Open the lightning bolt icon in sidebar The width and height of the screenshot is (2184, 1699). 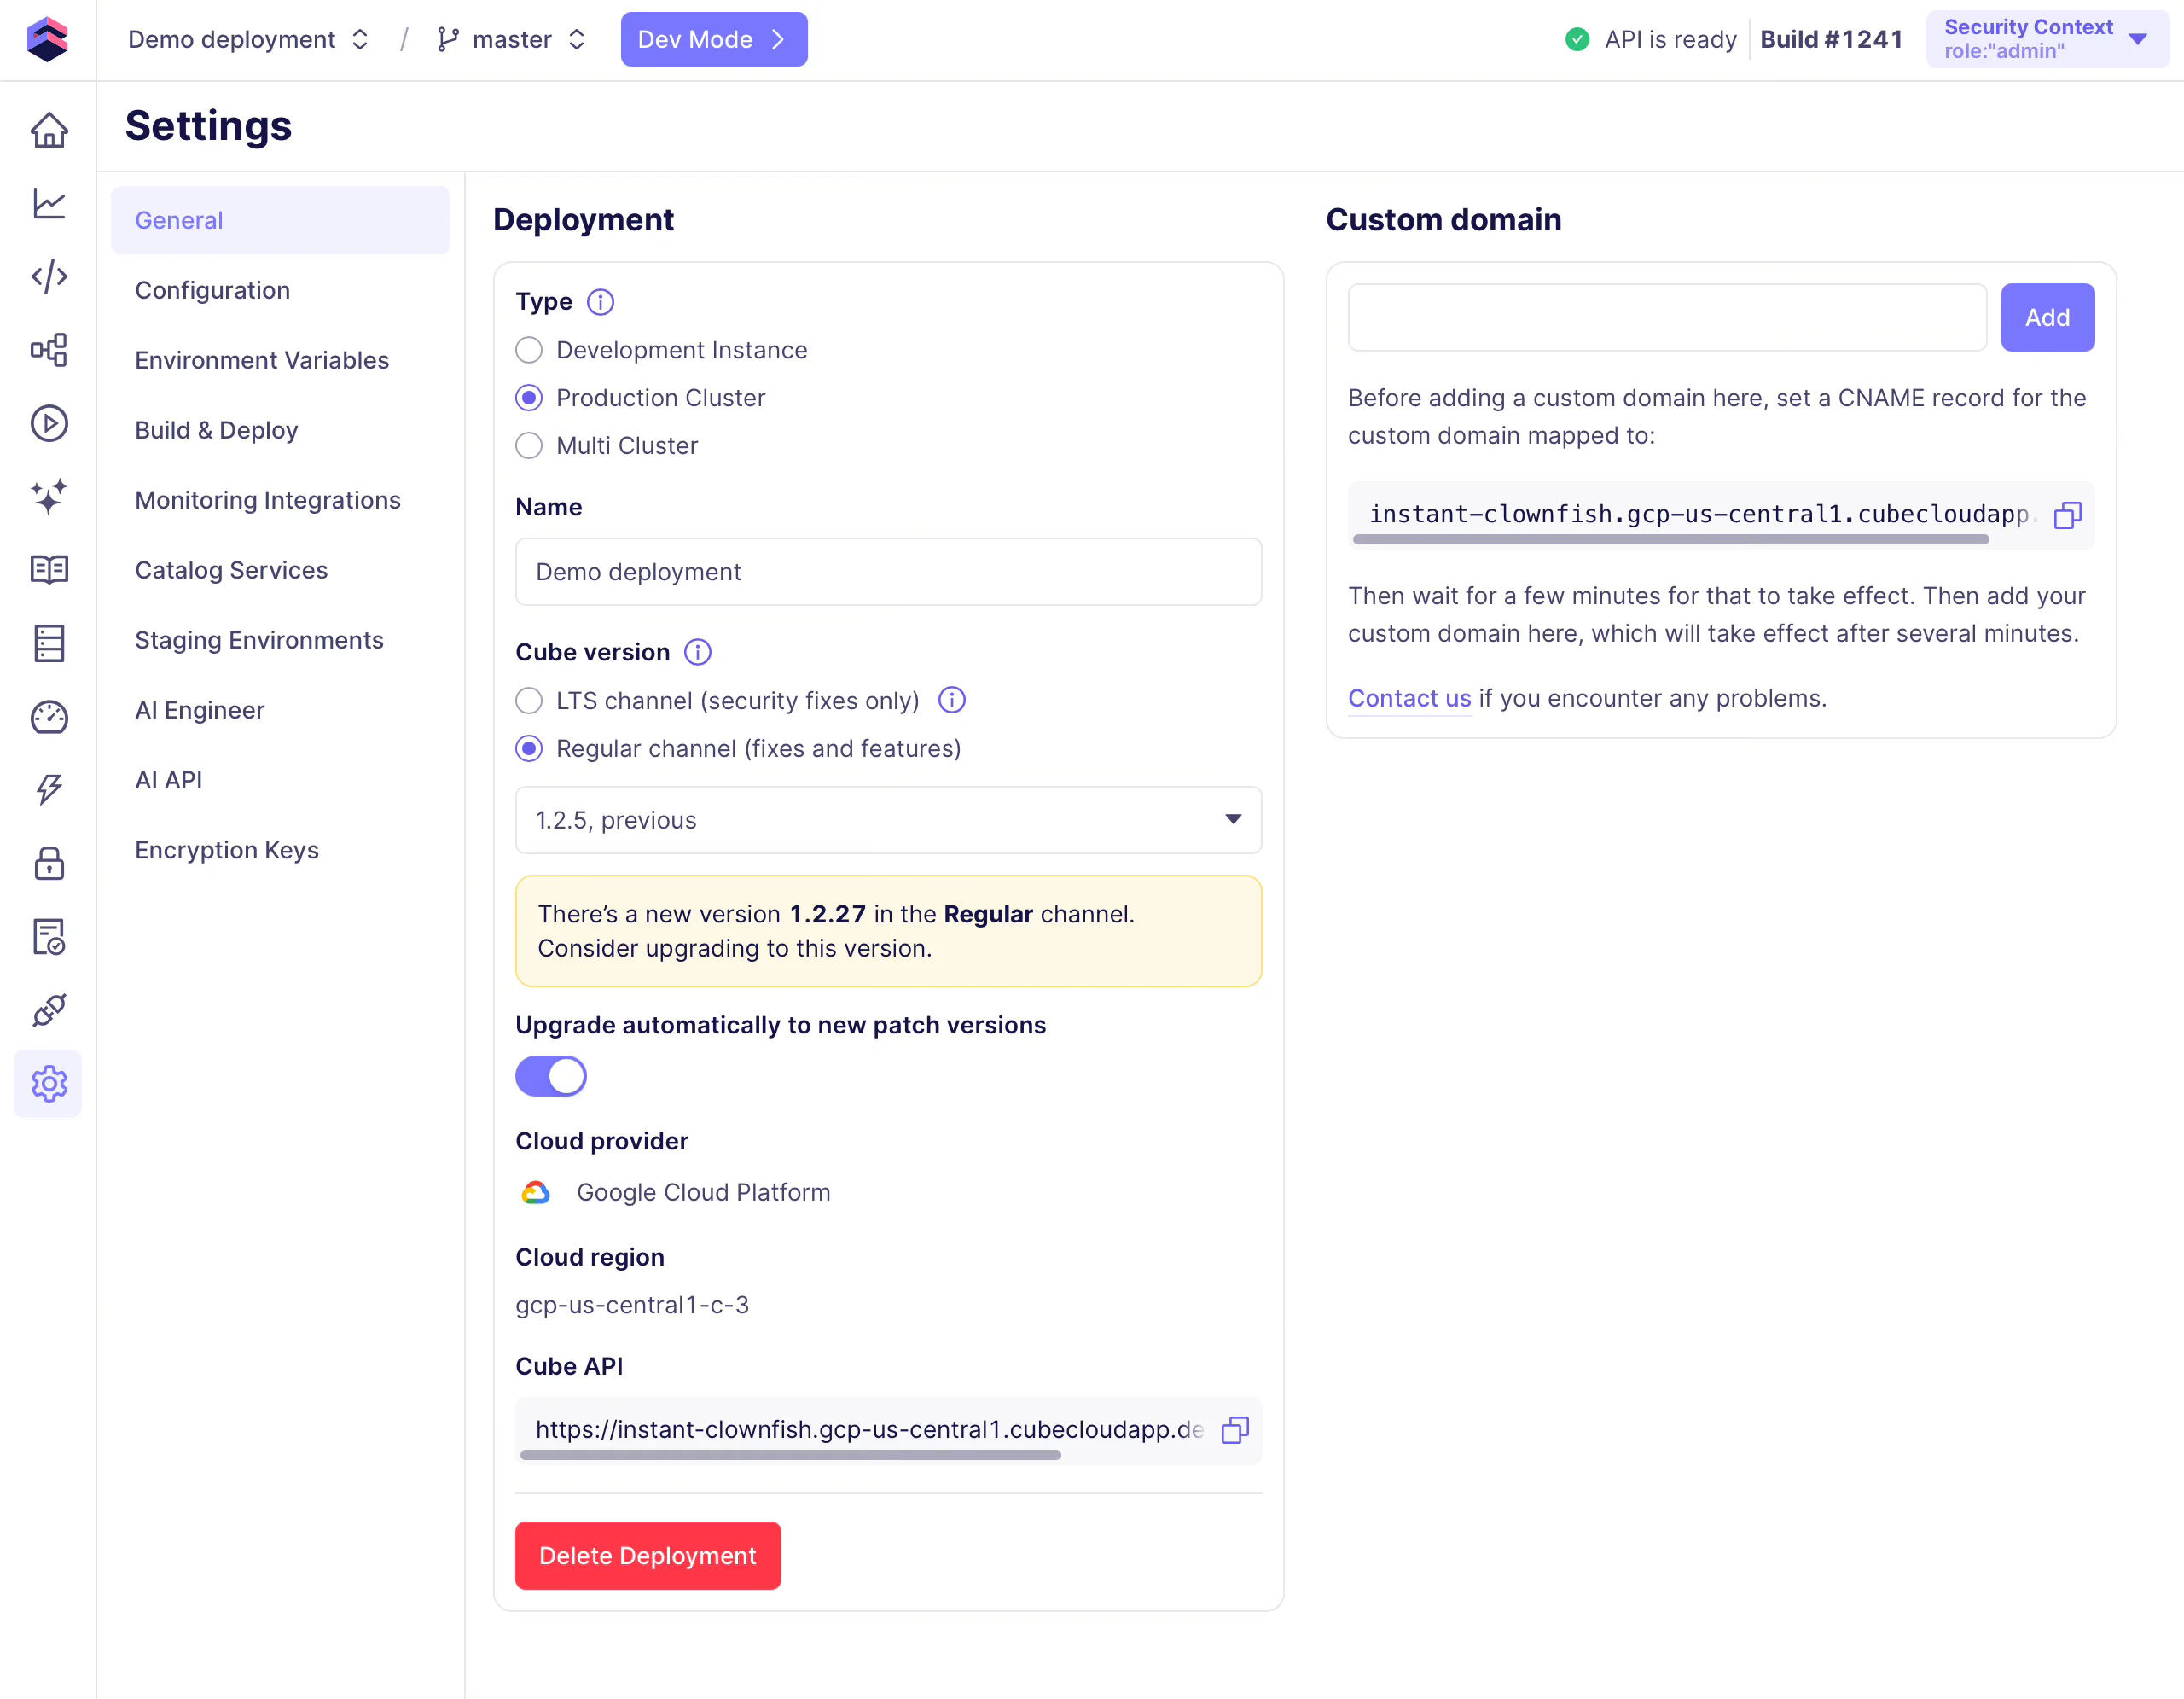pyautogui.click(x=48, y=790)
